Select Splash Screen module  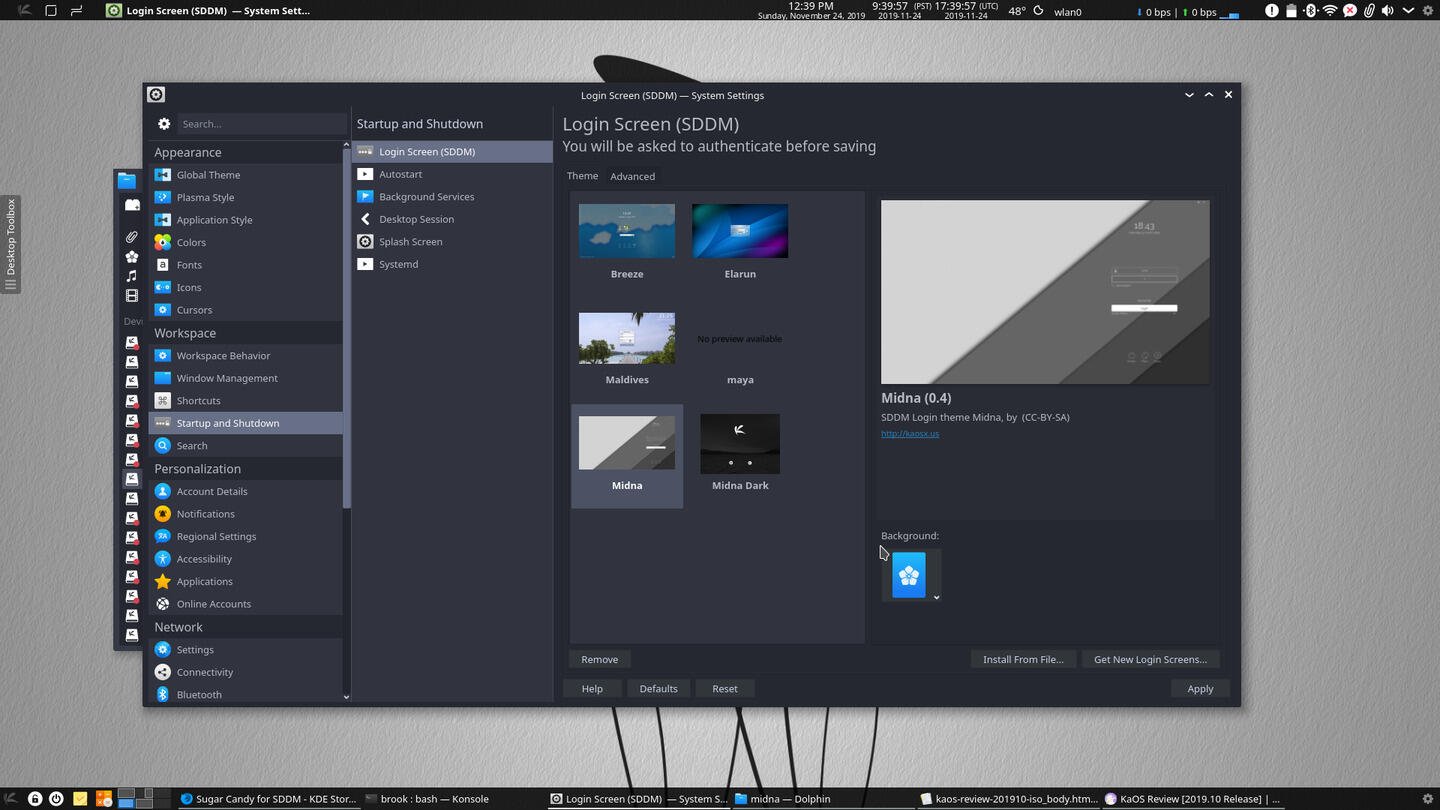[452, 242]
